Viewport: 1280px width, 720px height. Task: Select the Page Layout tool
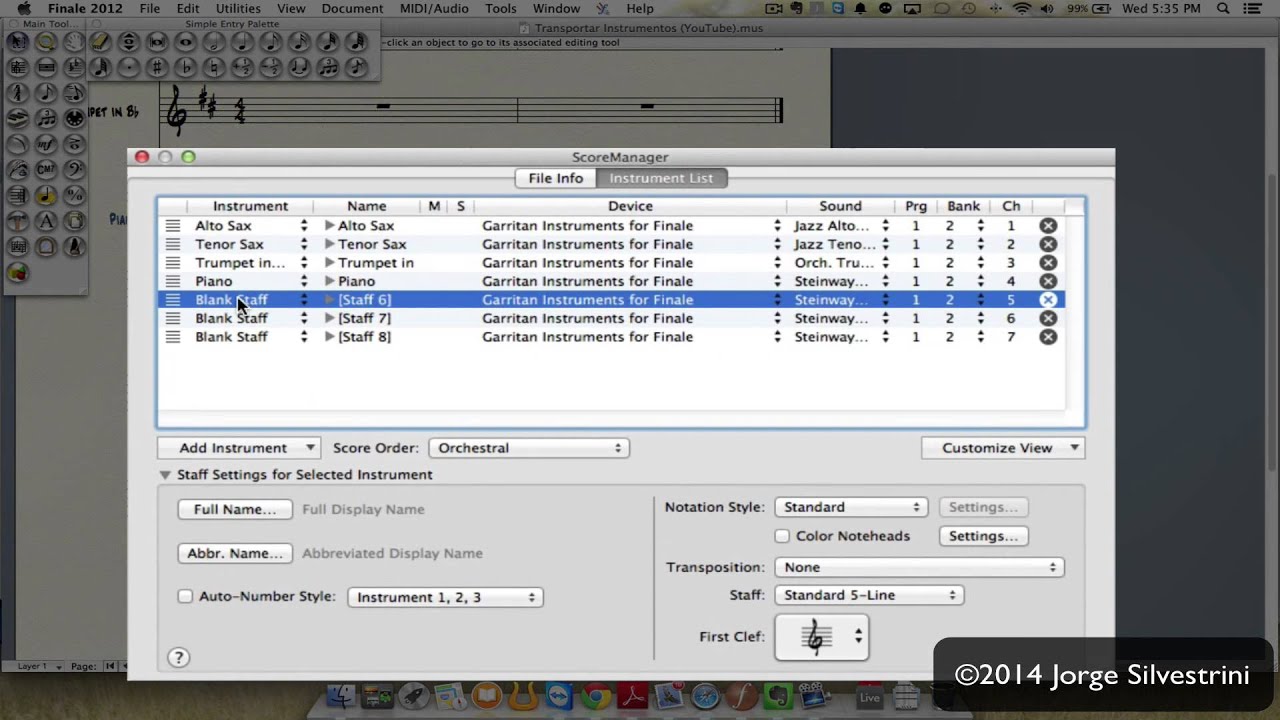pyautogui.click(x=74, y=221)
